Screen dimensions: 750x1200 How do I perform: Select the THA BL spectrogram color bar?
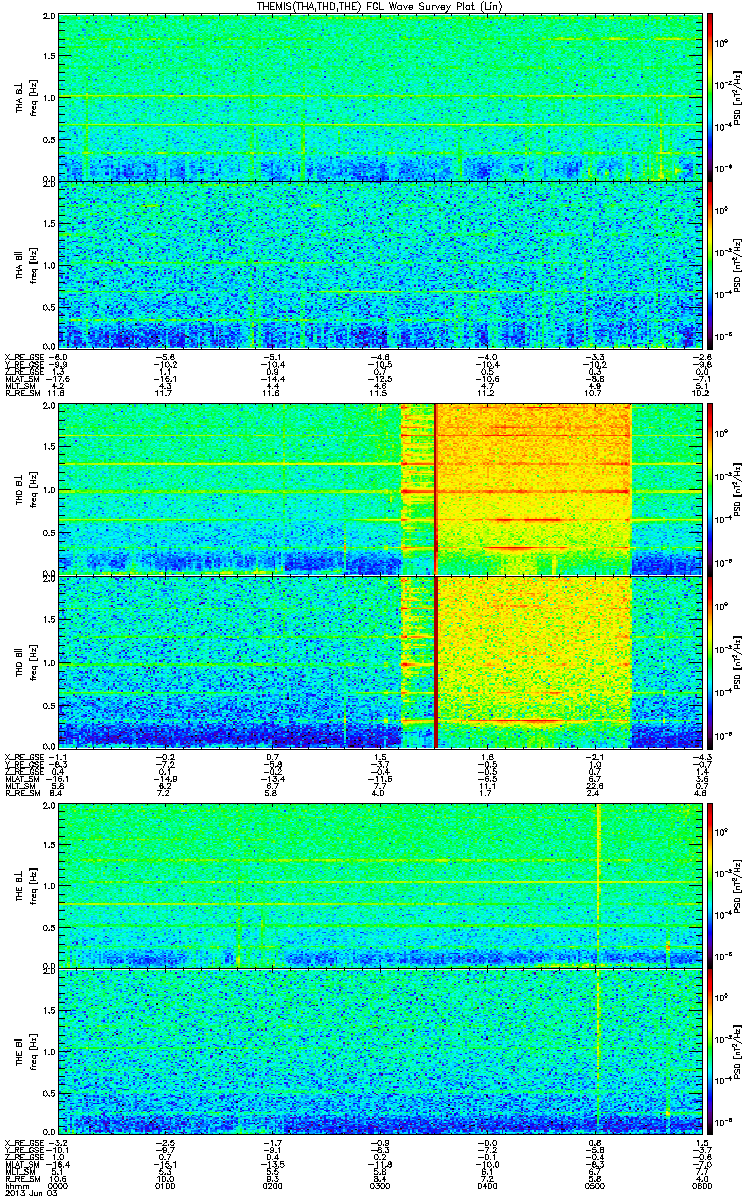coord(710,97)
